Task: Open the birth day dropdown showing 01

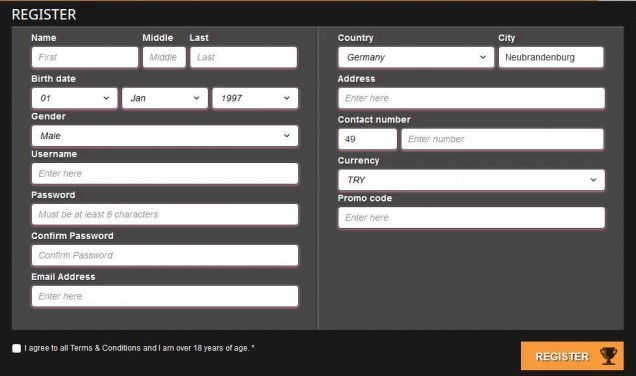Action: (75, 98)
